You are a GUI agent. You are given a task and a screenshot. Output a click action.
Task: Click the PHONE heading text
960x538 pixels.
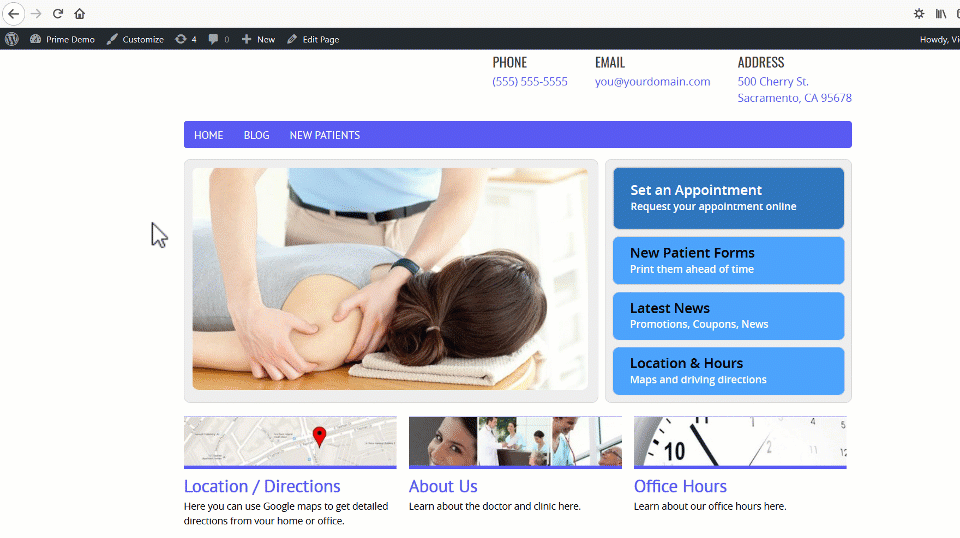[x=509, y=62]
